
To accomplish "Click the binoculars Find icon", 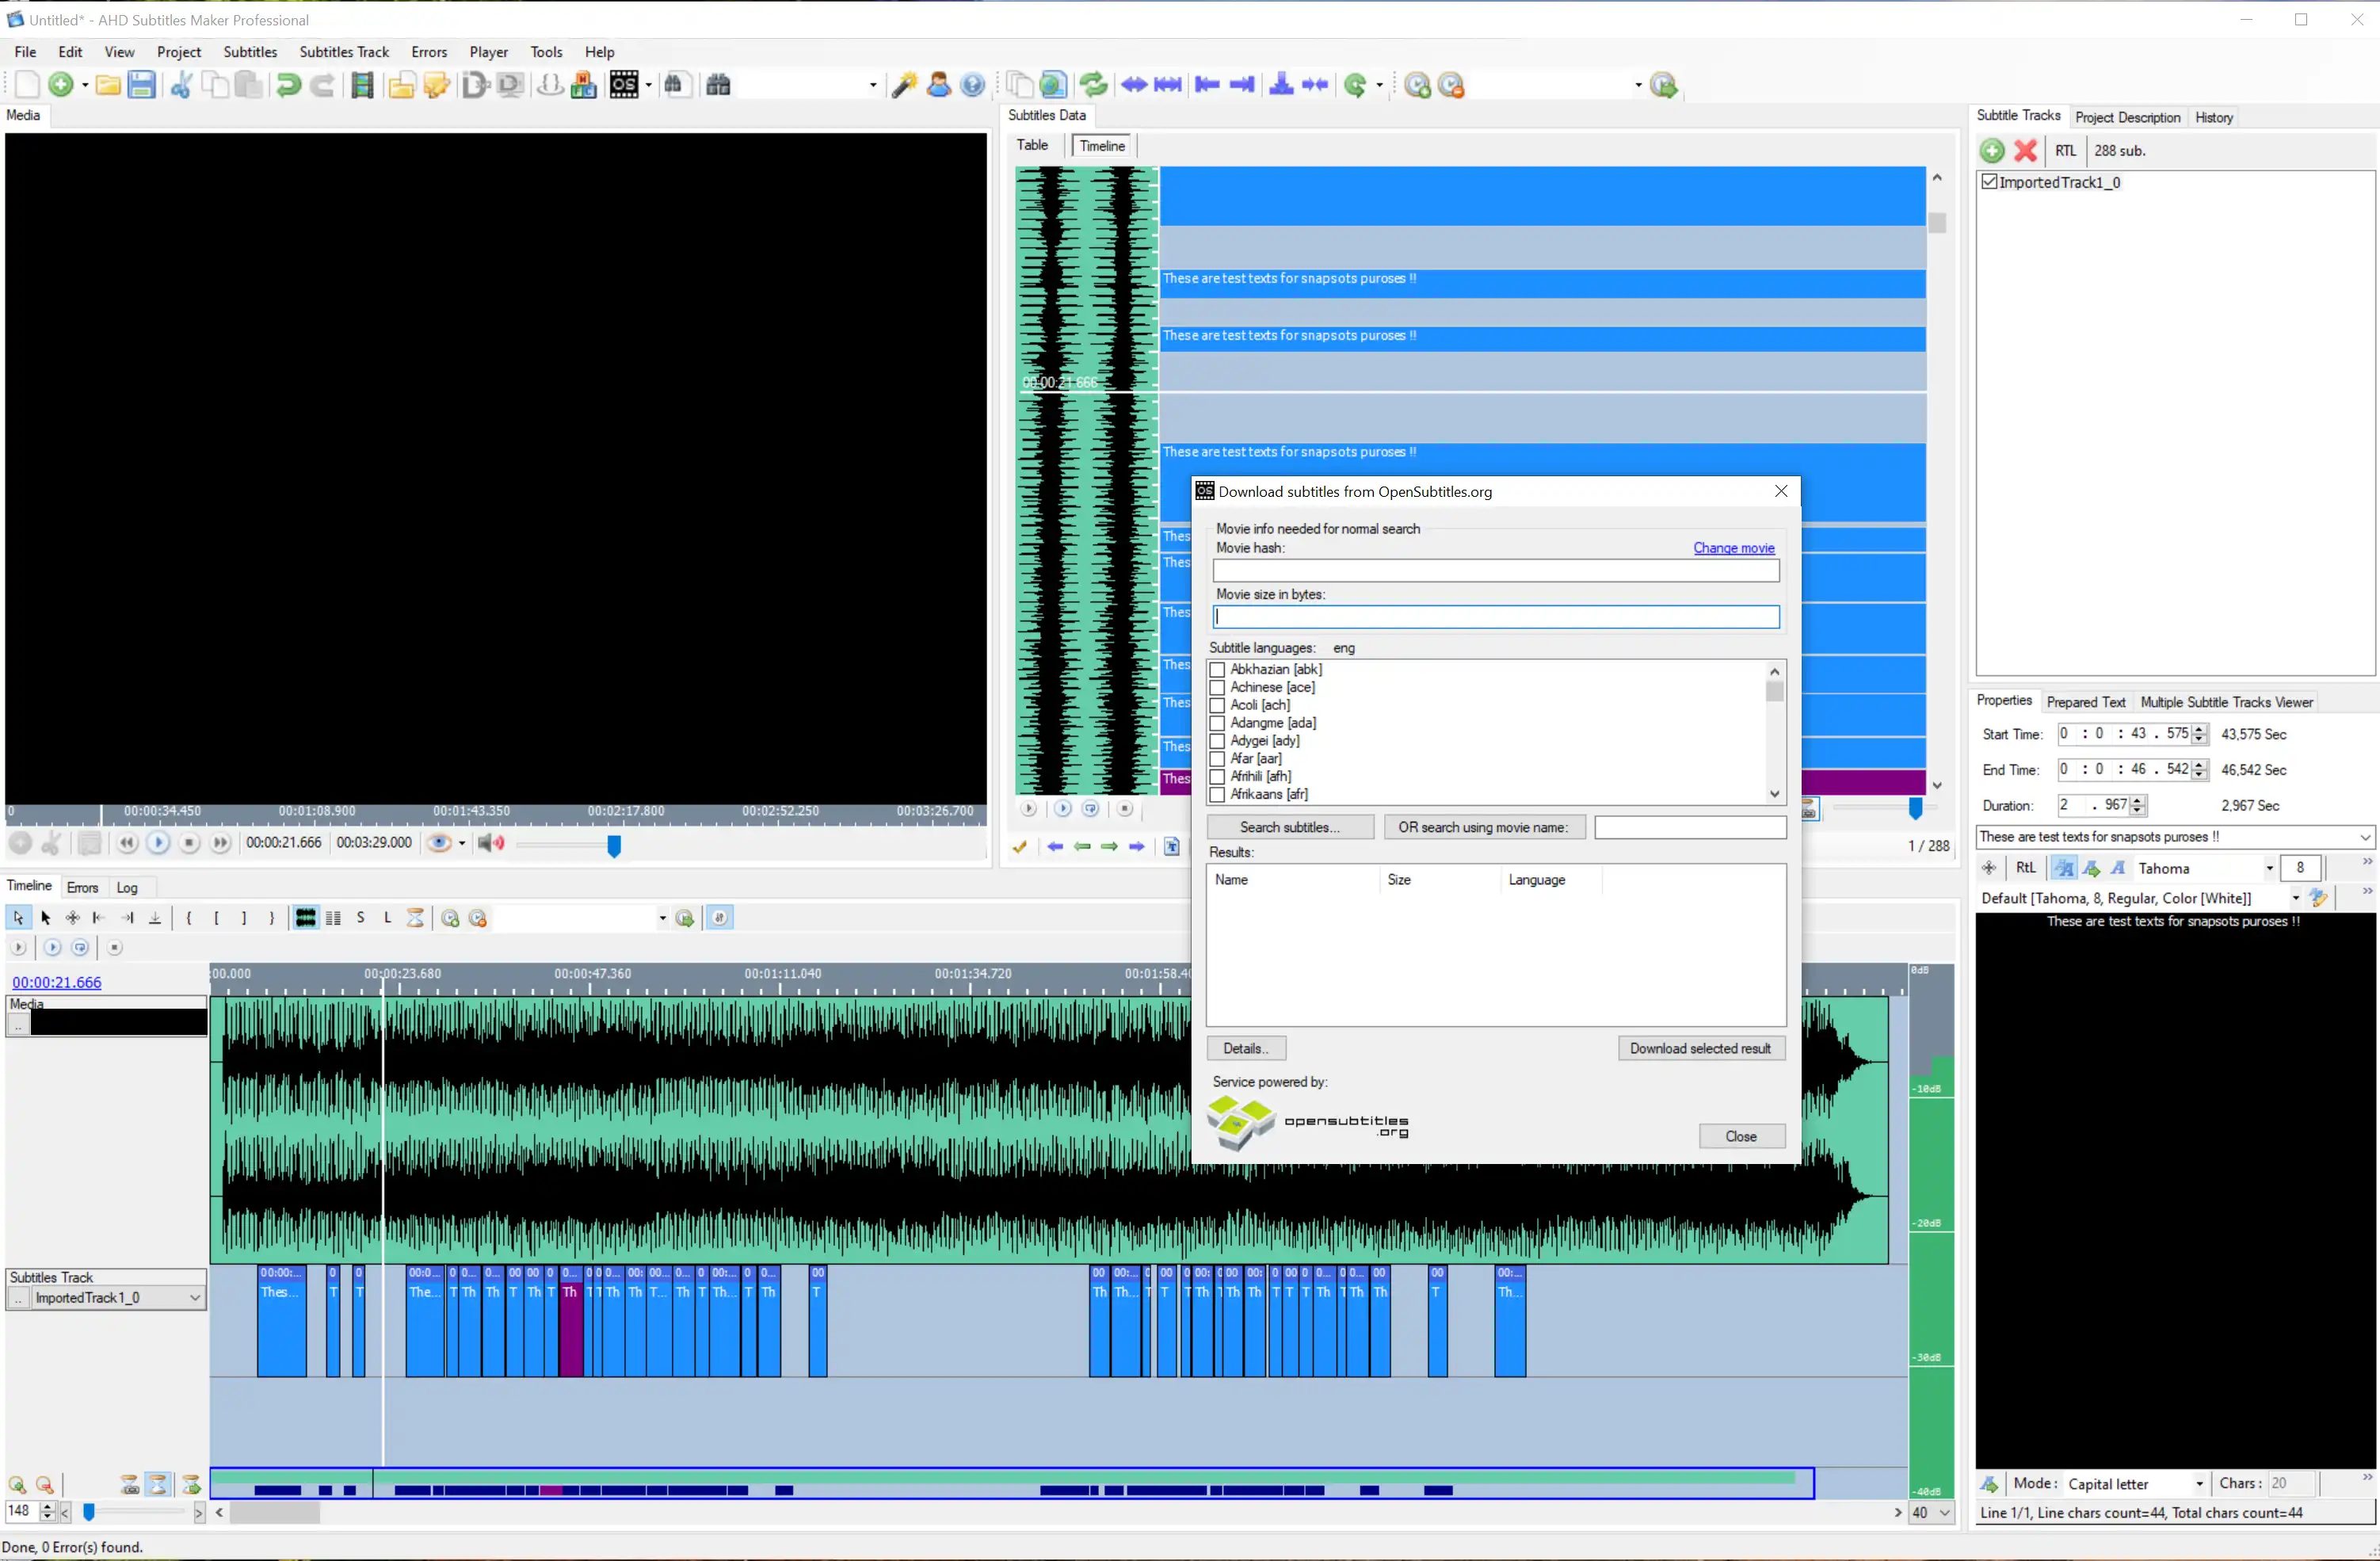I will pos(718,85).
